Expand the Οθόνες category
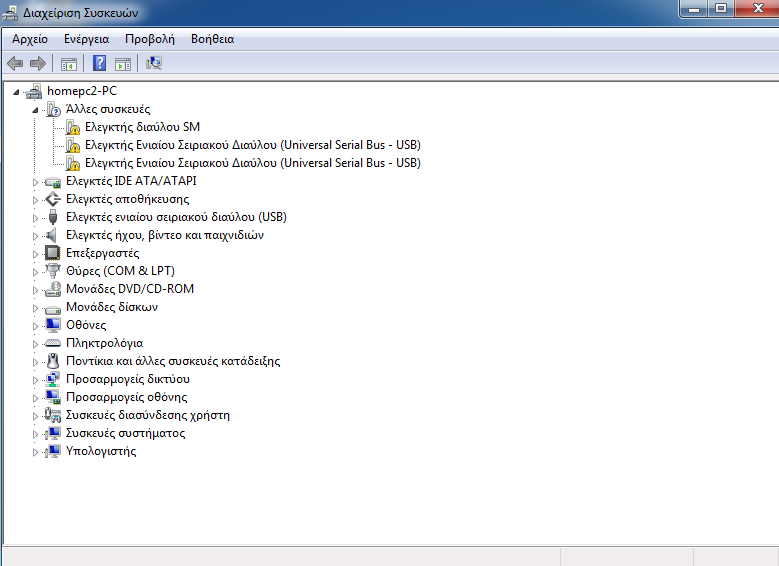 (35, 325)
